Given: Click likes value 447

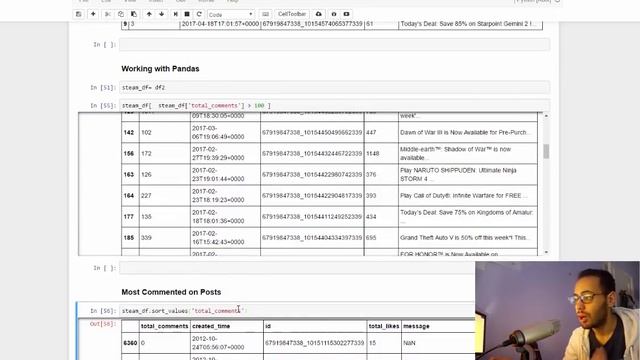Looking at the screenshot, I should (371, 132).
